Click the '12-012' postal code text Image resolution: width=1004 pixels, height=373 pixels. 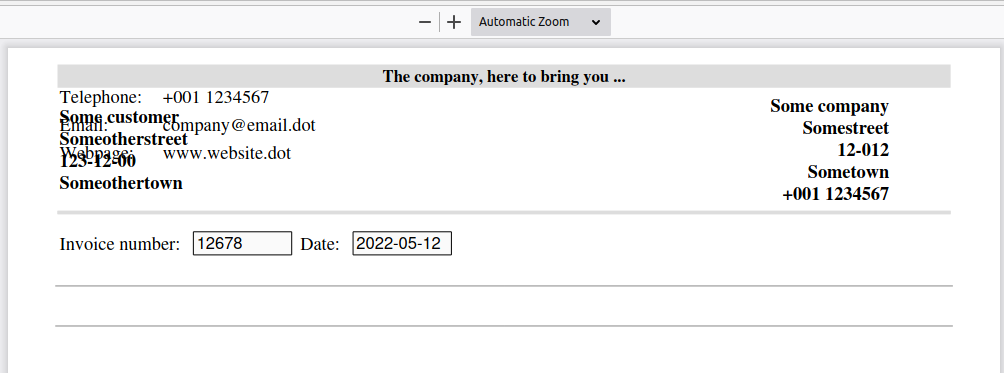(863, 150)
